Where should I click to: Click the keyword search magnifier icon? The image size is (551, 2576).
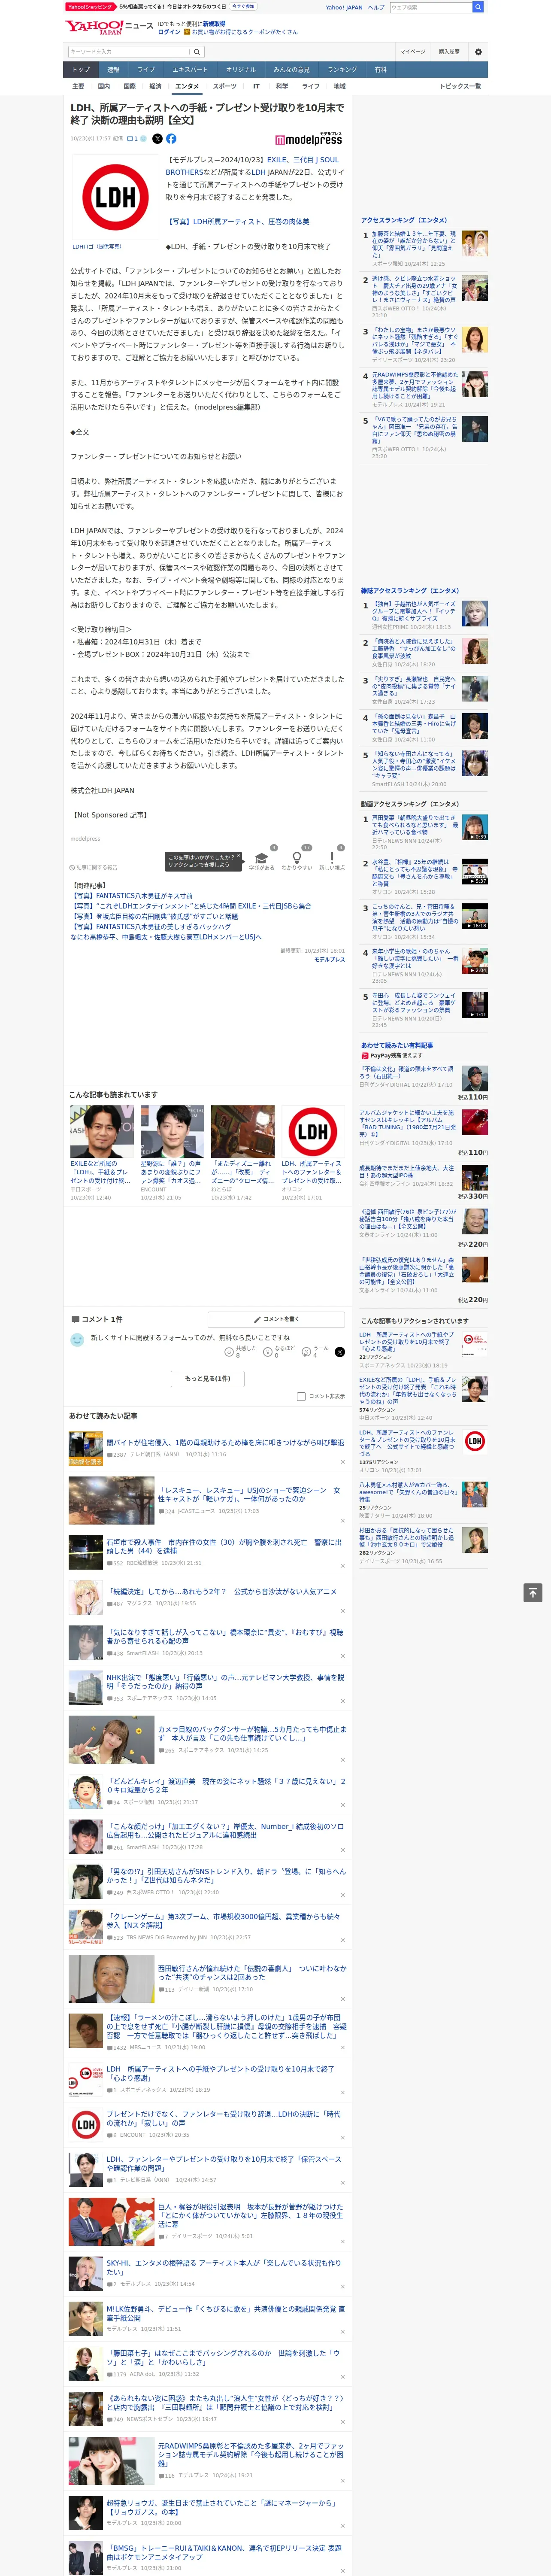pyautogui.click(x=197, y=51)
